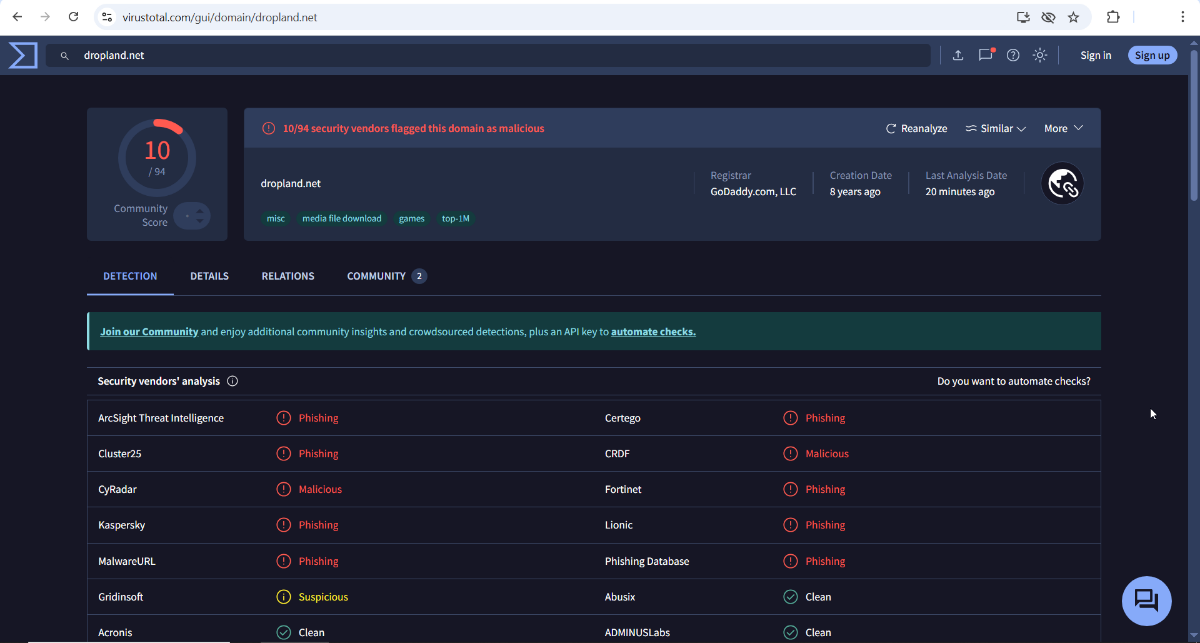This screenshot has width=1200, height=643.
Task: Switch to the DETECTION tab
Action: pyautogui.click(x=130, y=276)
